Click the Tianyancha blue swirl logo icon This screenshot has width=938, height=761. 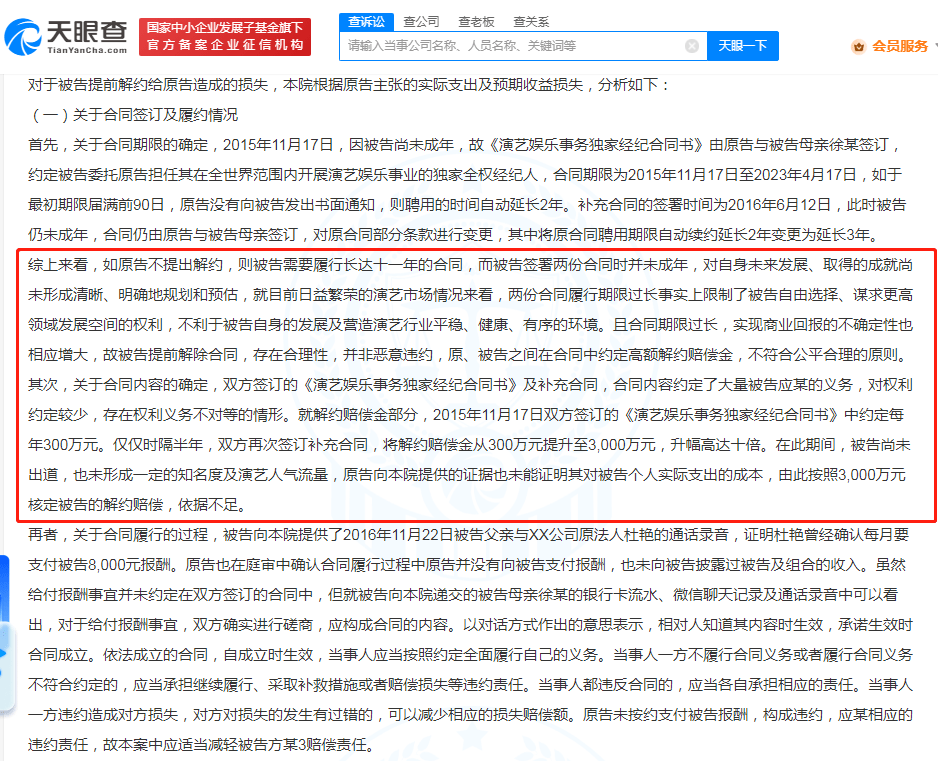[x=22, y=36]
